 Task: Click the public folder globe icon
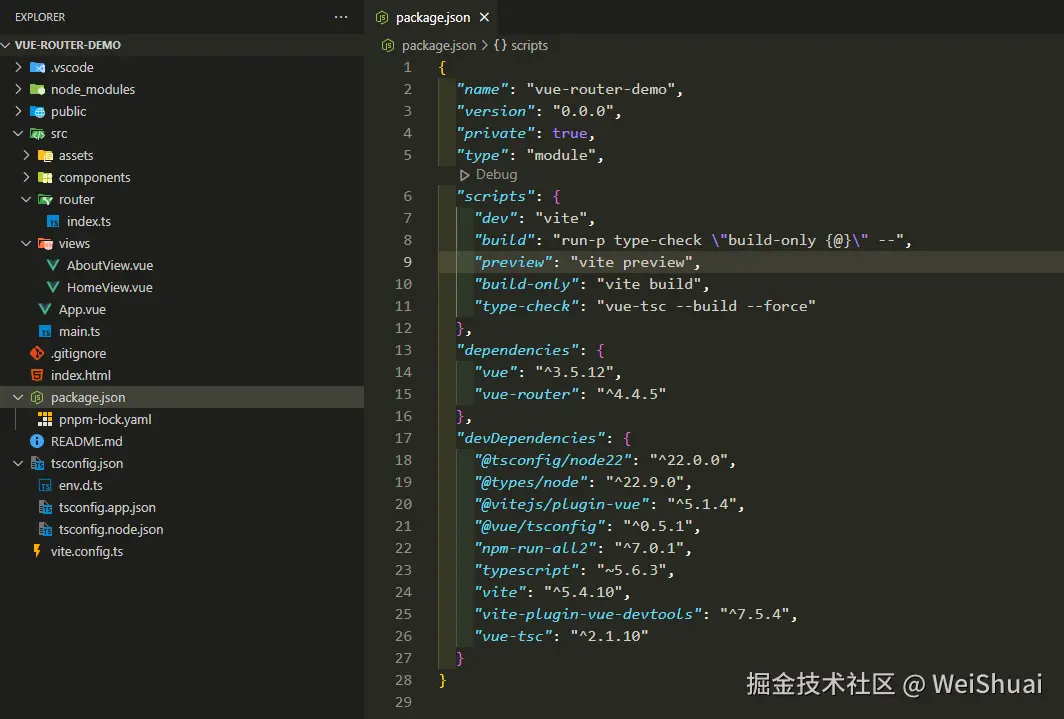pos(37,111)
